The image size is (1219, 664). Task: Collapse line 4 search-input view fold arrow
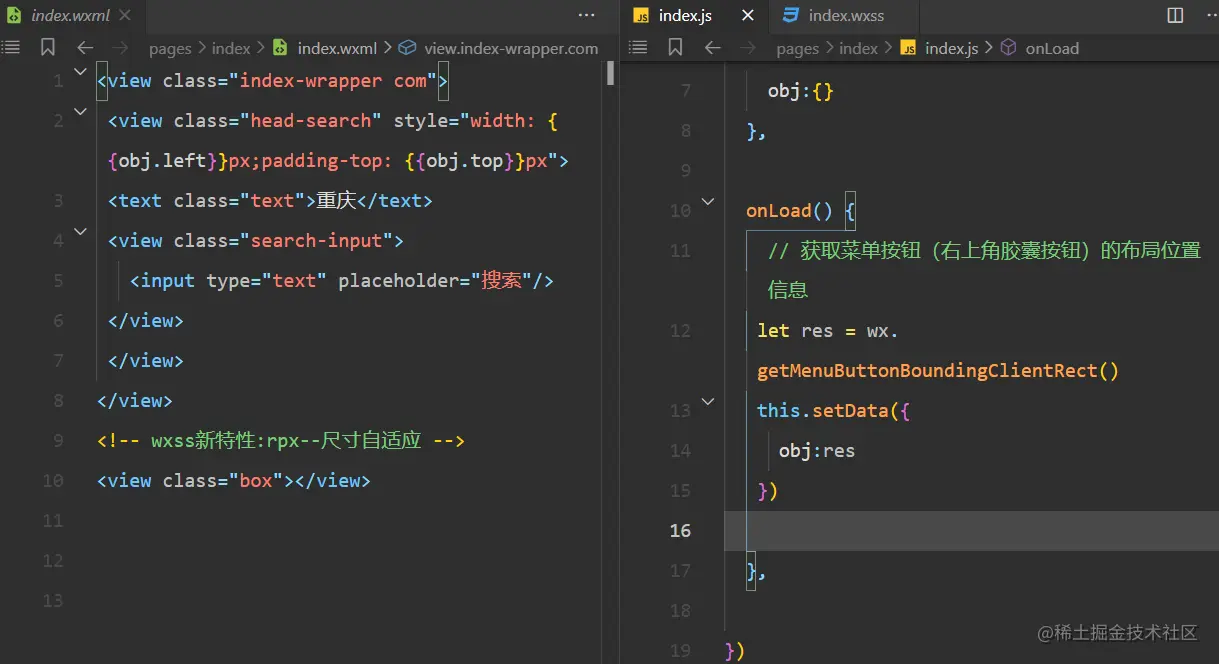[x=80, y=232]
